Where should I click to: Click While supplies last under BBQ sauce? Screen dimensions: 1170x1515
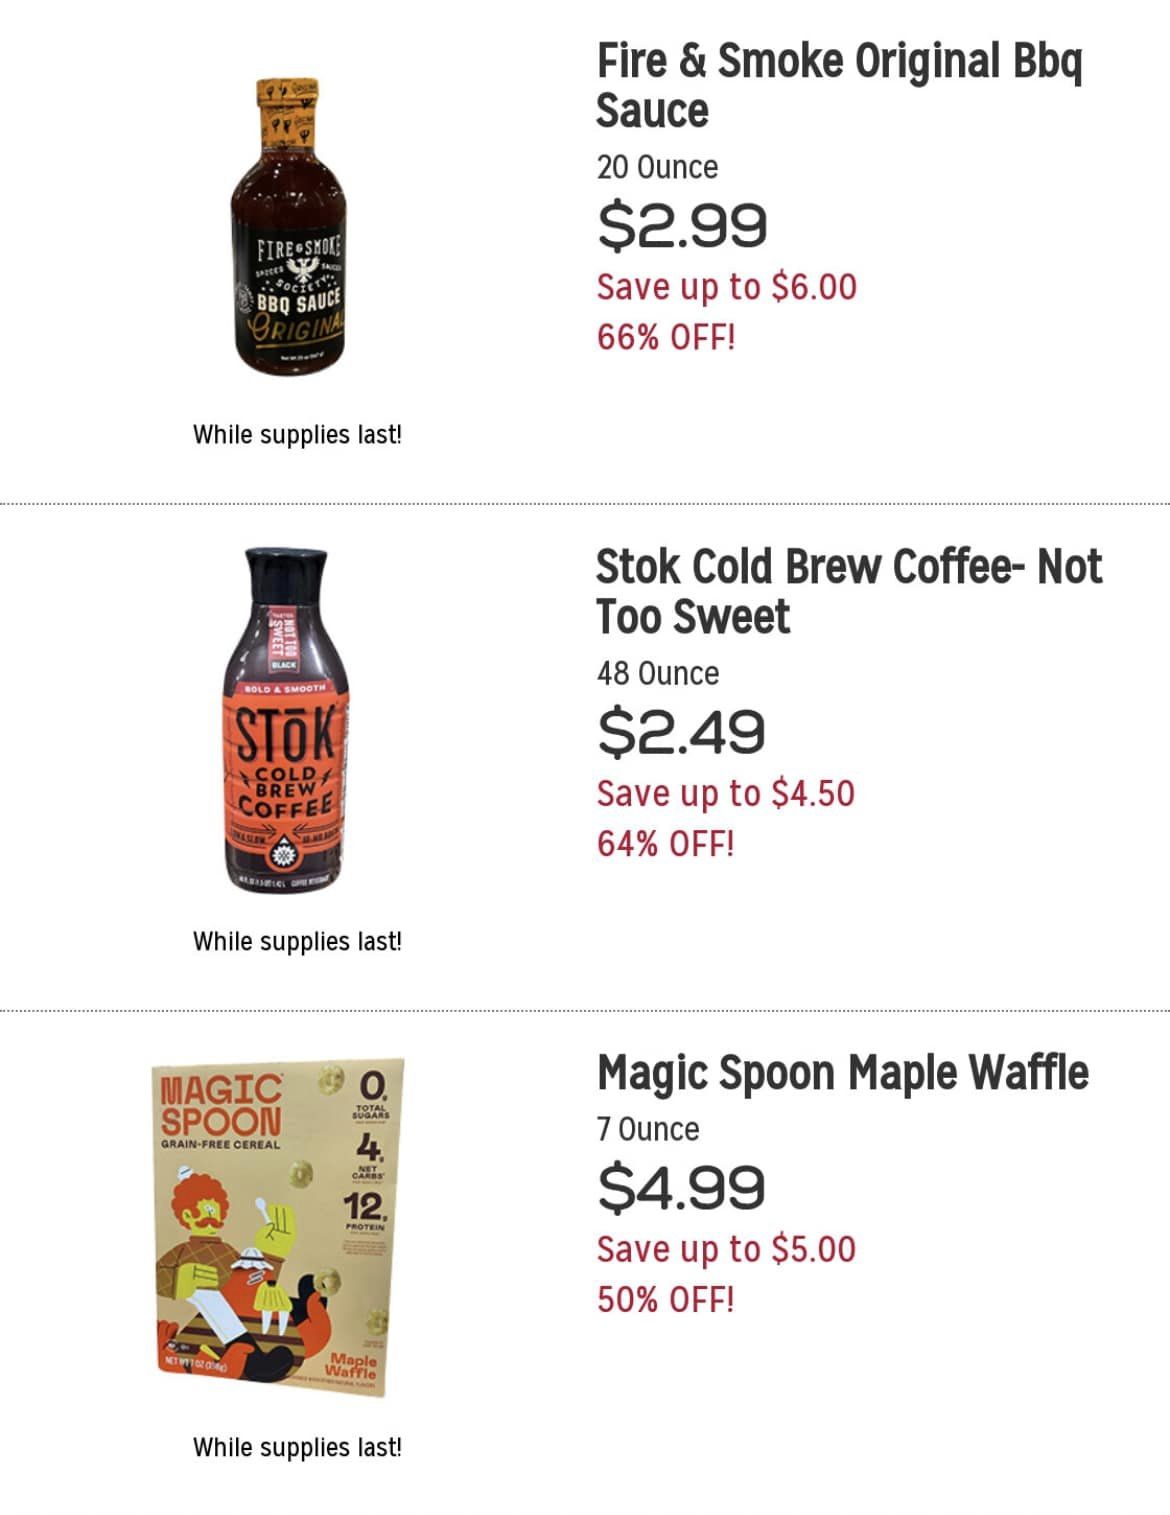click(297, 435)
